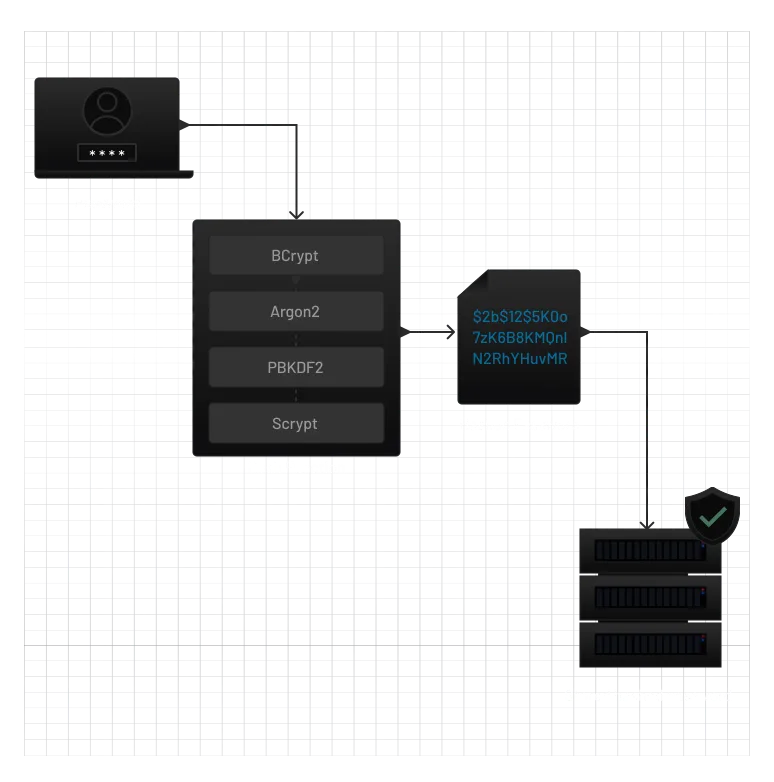Click the bottom server rack unit
This screenshot has width=774, height=782.
point(650,643)
